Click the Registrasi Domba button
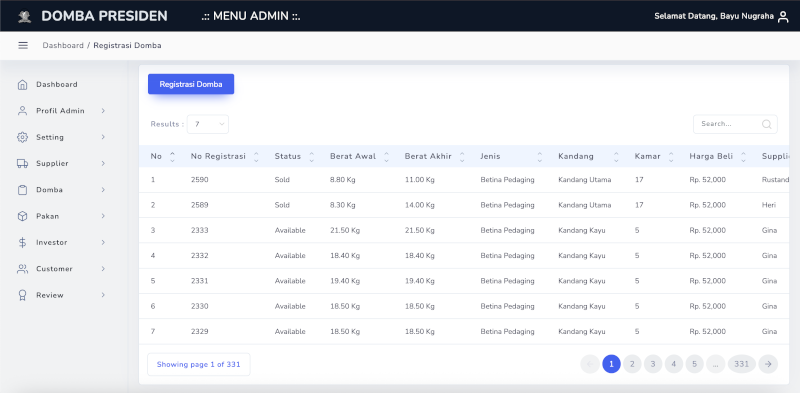This screenshot has width=800, height=393. pyautogui.click(x=191, y=84)
